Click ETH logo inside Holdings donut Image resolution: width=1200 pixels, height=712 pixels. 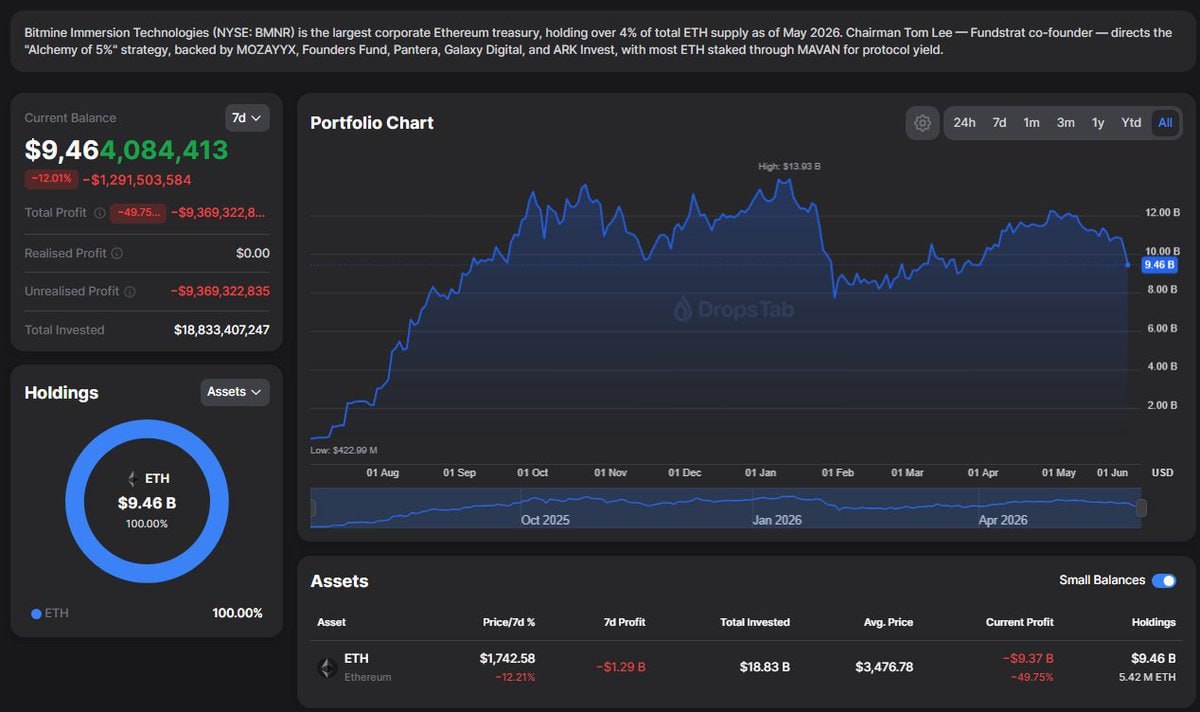coord(131,479)
